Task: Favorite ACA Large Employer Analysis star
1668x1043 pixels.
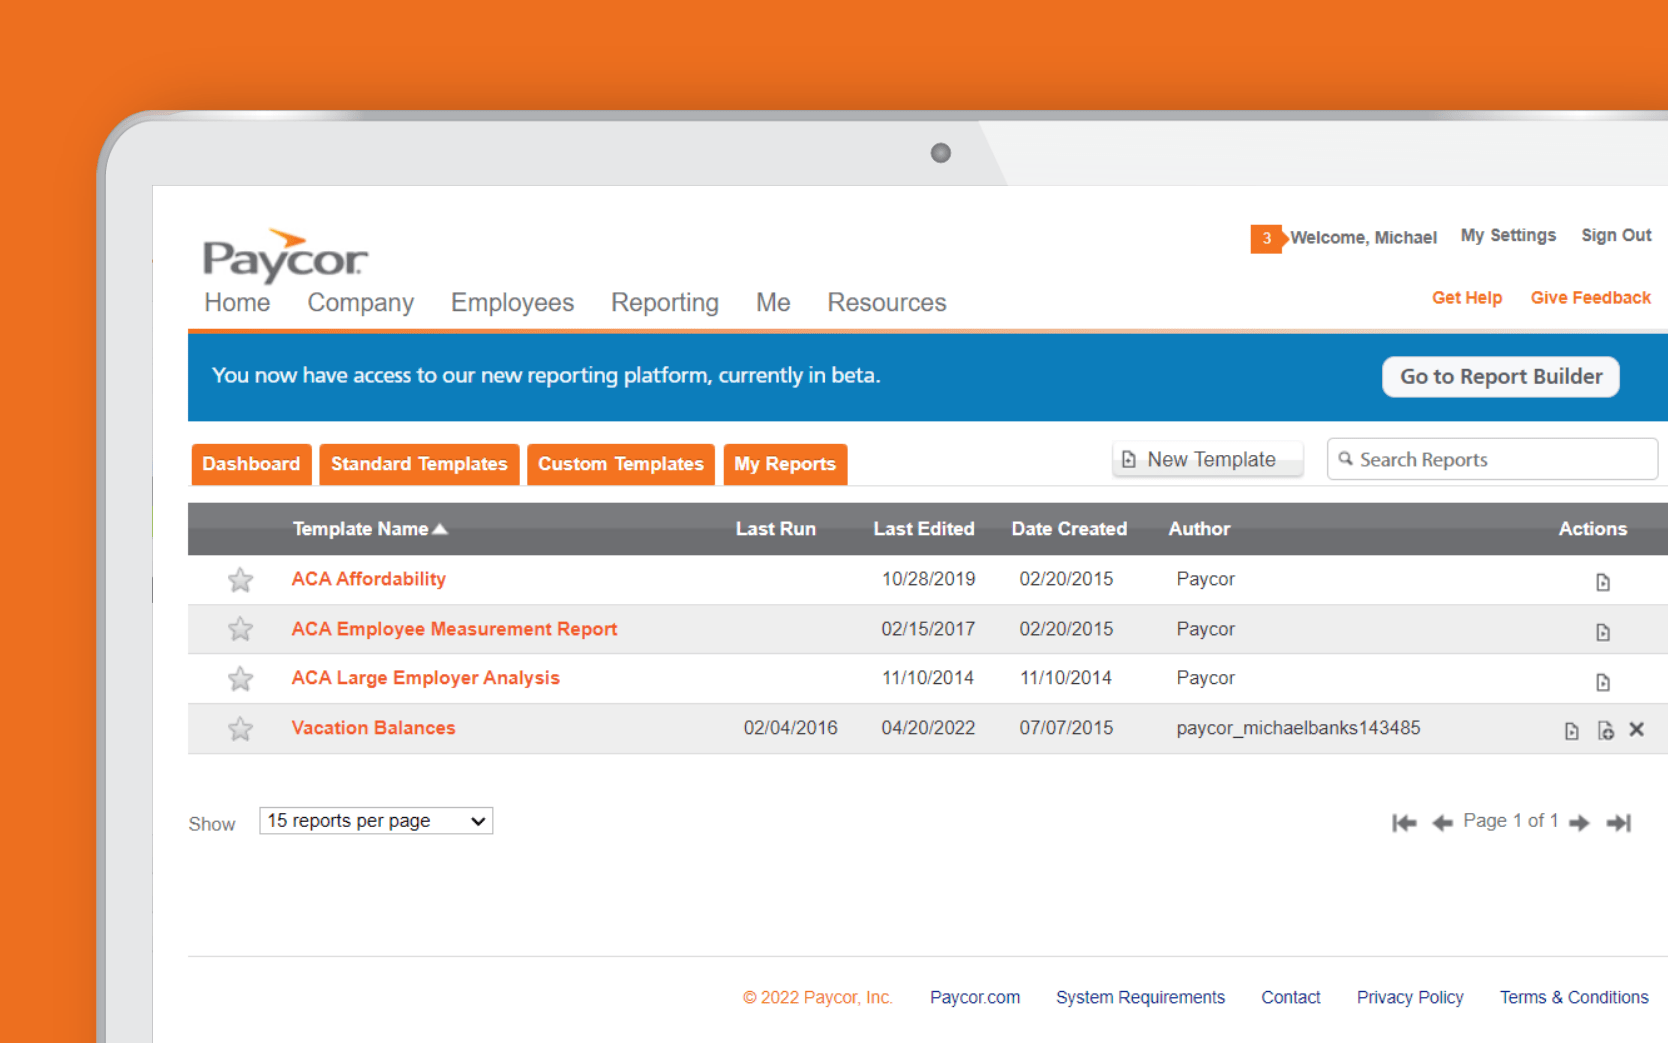Action: (240, 679)
